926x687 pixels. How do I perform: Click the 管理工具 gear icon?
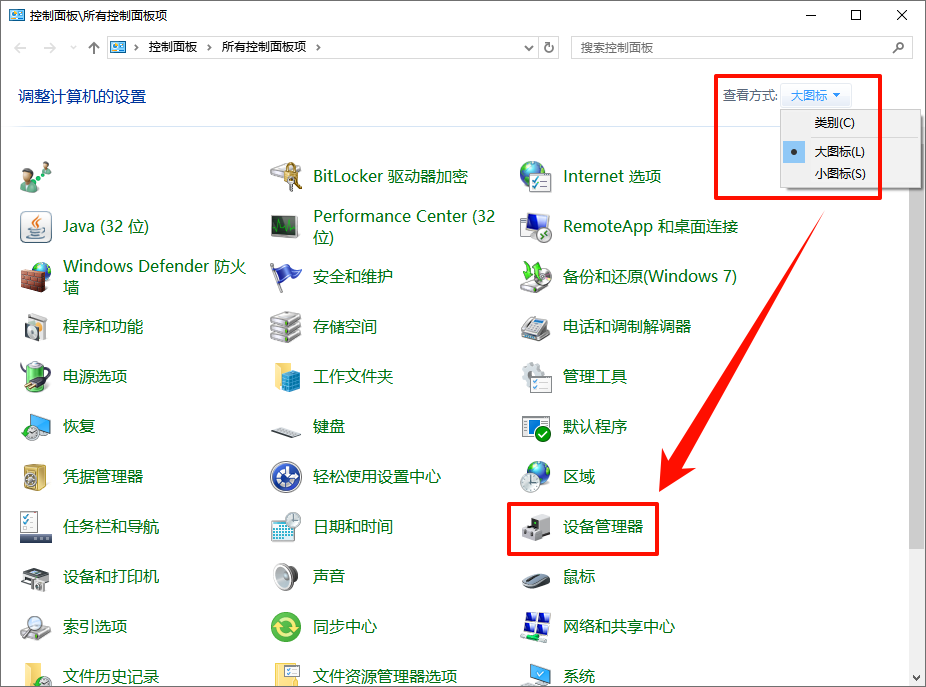536,377
